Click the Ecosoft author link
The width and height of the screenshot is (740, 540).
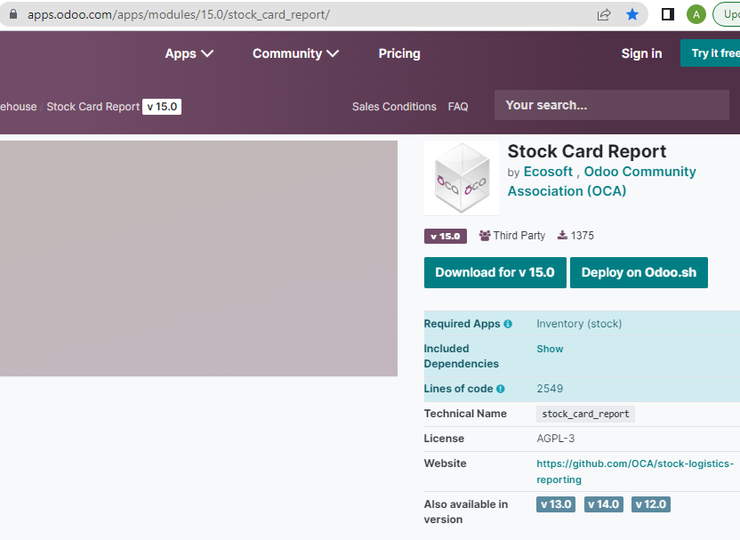[548, 172]
